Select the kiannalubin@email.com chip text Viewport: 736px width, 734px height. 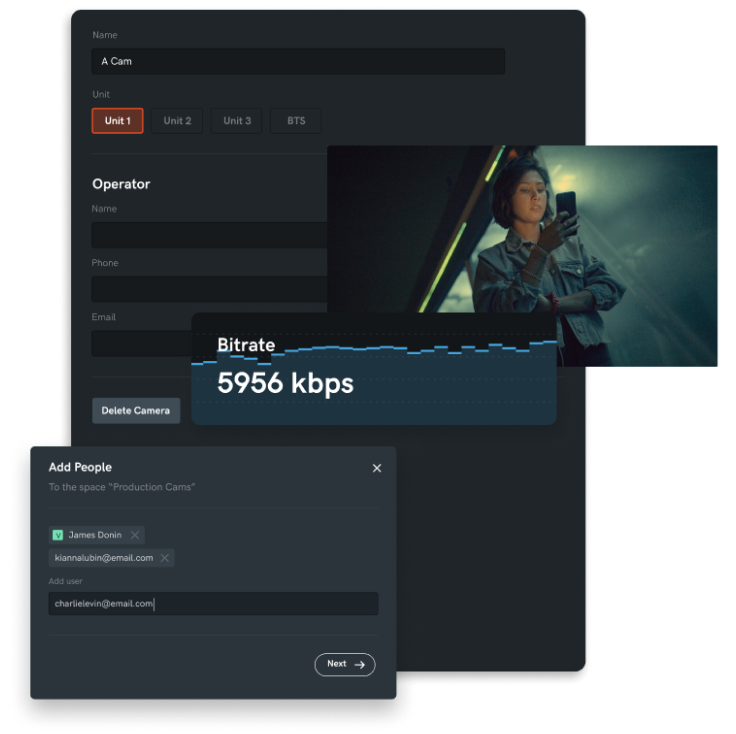pyautogui.click(x=104, y=558)
